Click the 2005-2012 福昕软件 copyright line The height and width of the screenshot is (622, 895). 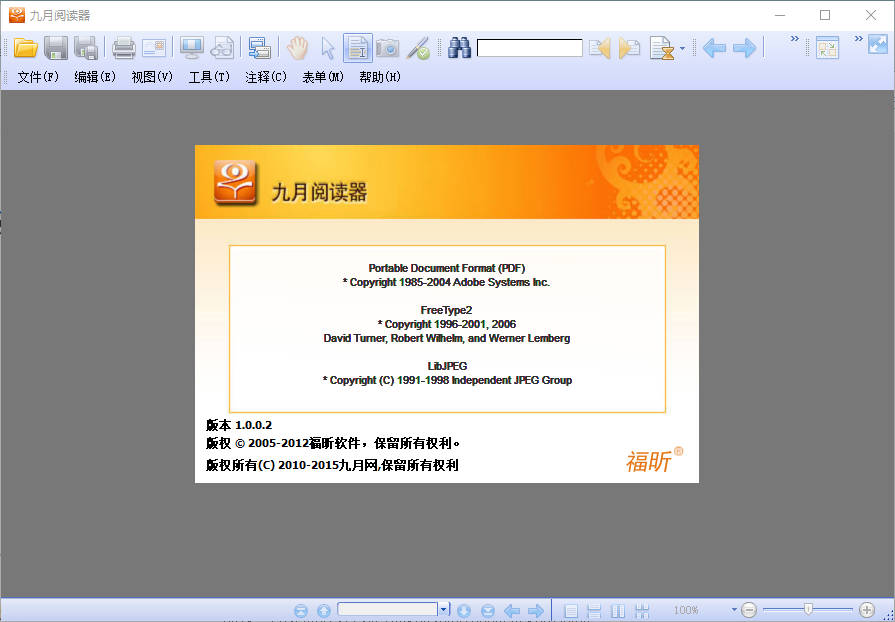pos(333,443)
